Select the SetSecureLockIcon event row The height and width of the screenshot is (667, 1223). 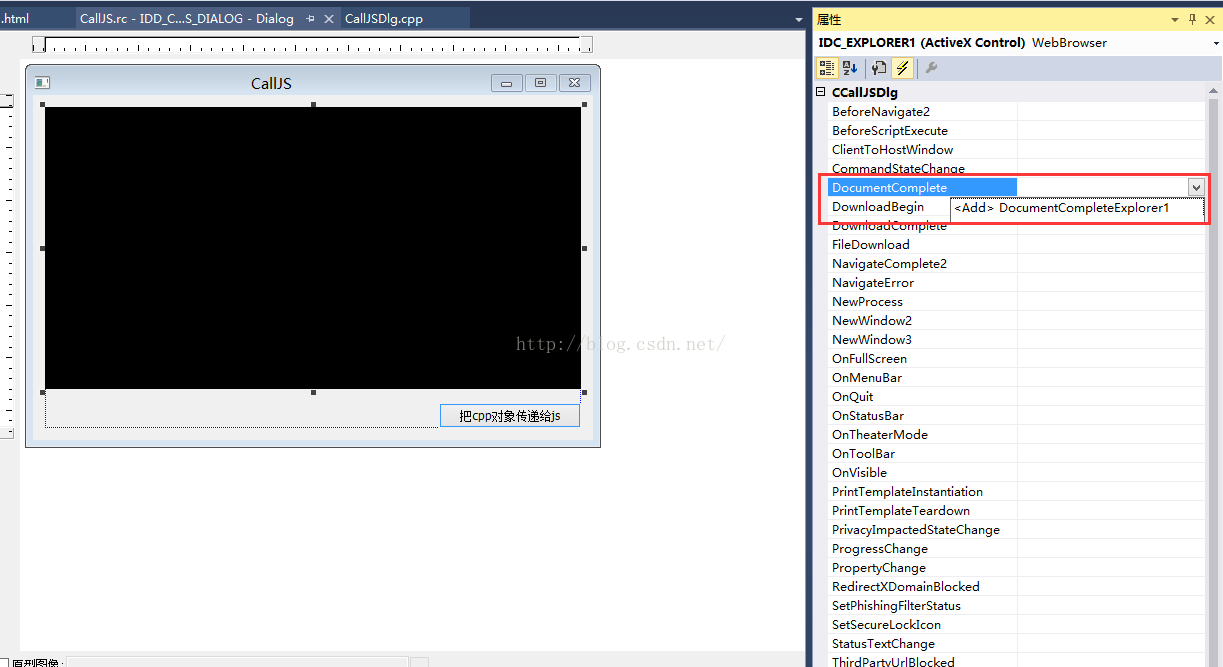(x=1016, y=625)
